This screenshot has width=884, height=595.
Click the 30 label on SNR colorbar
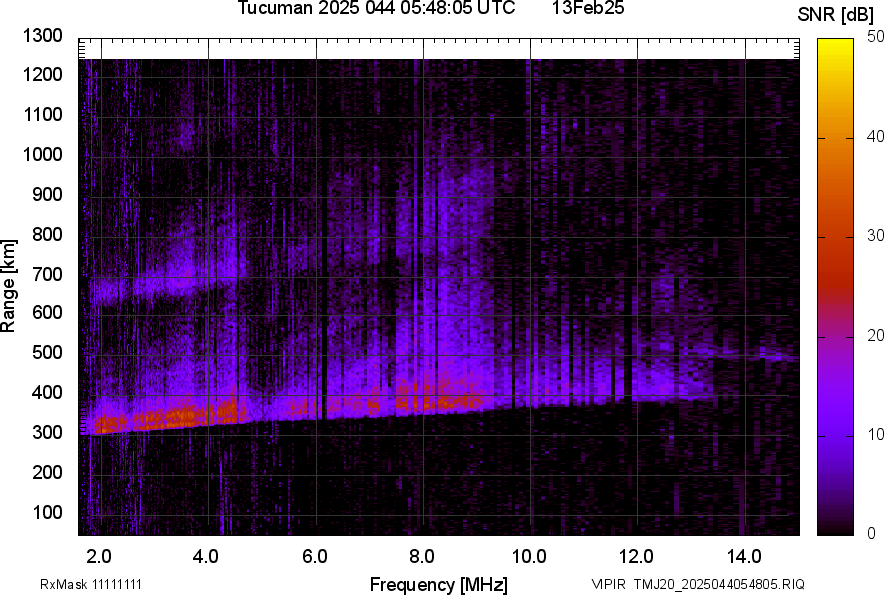[x=875, y=236]
